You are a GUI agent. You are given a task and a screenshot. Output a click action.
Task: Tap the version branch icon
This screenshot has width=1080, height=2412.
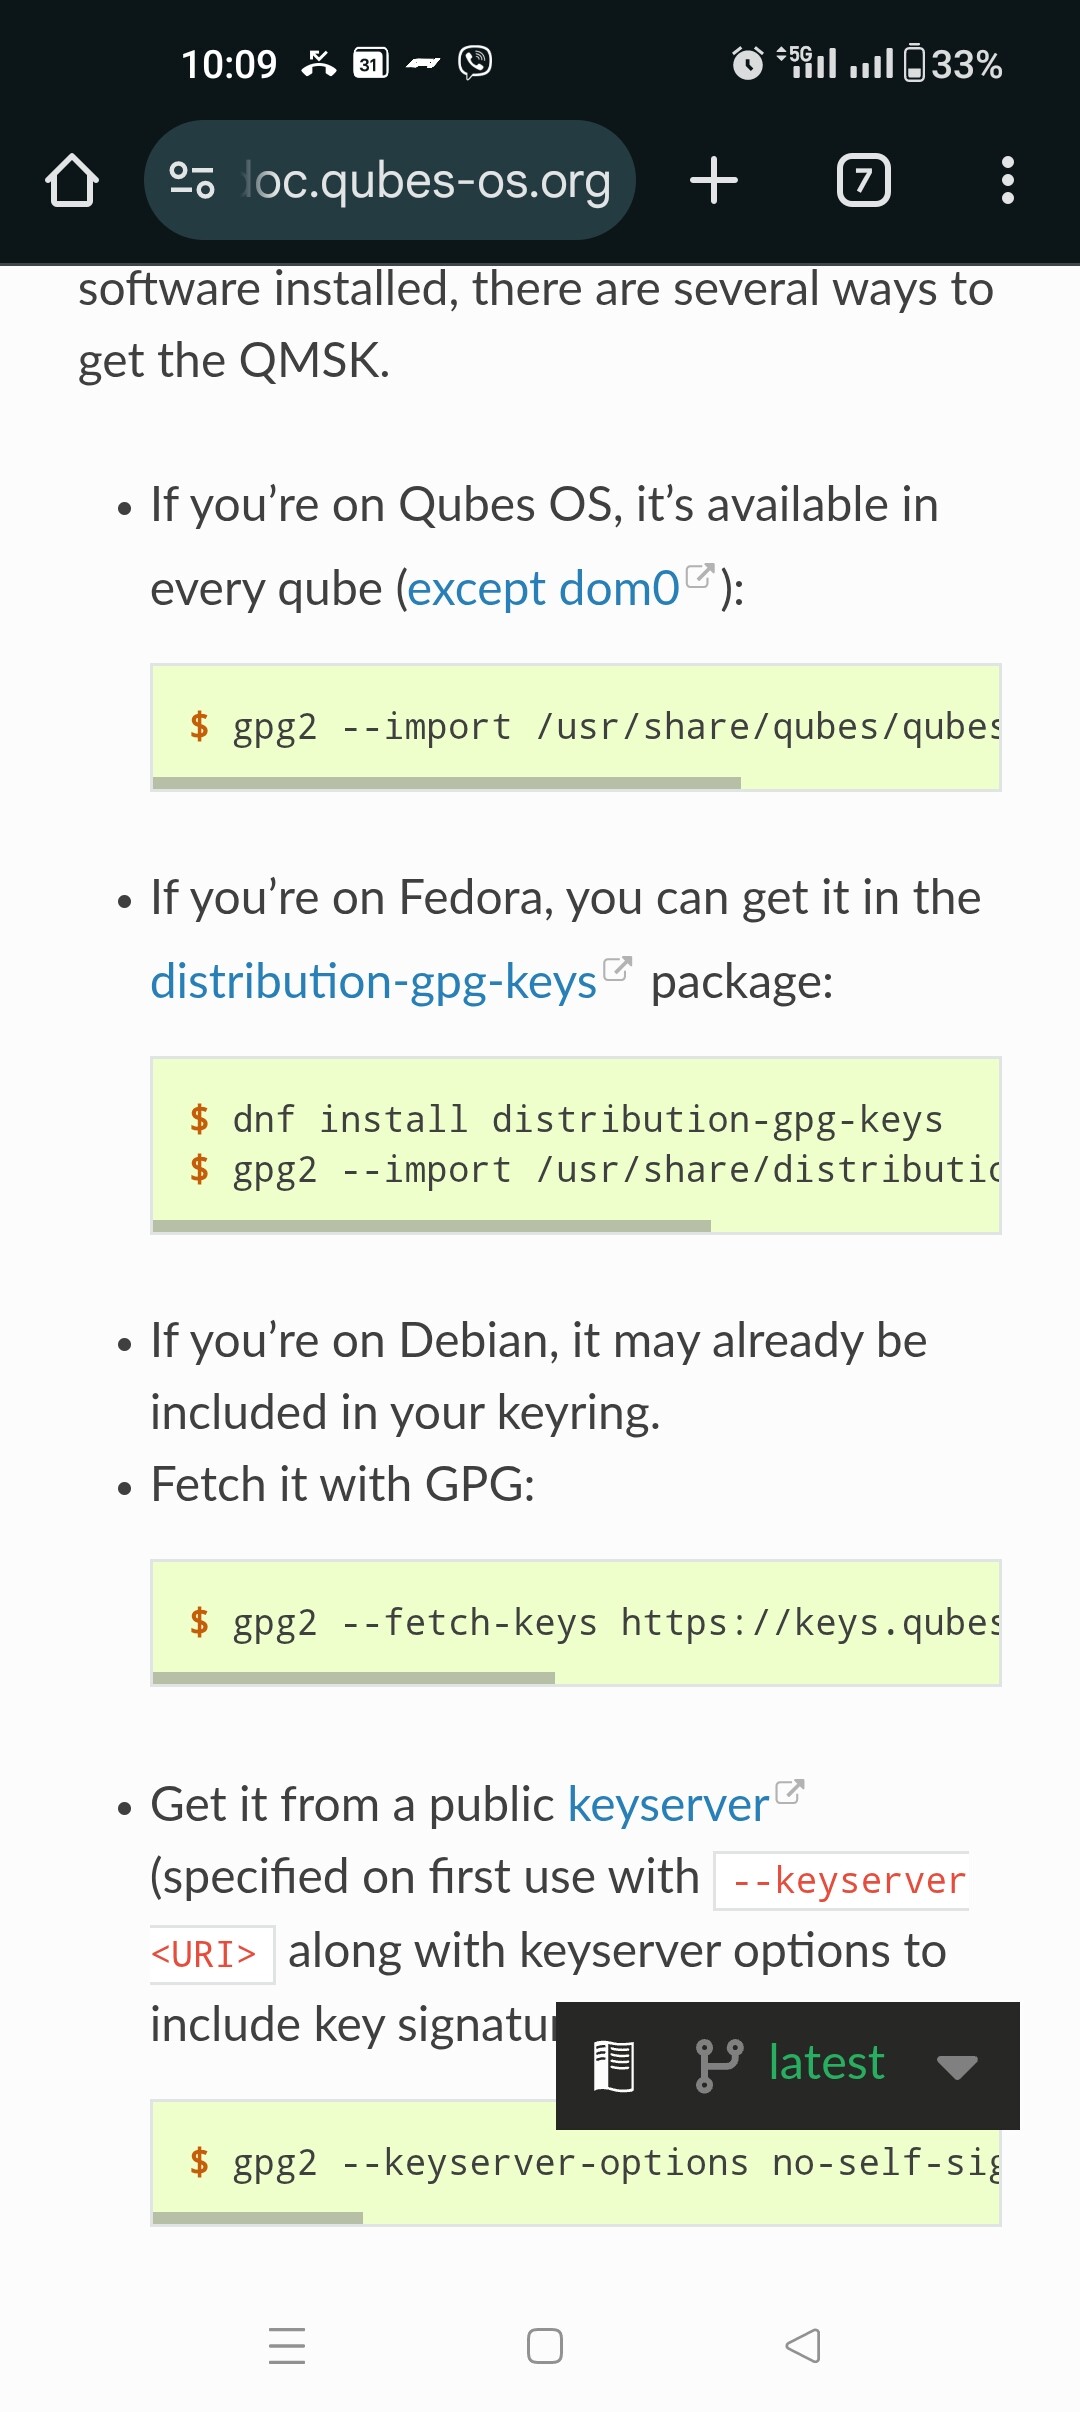click(718, 2065)
